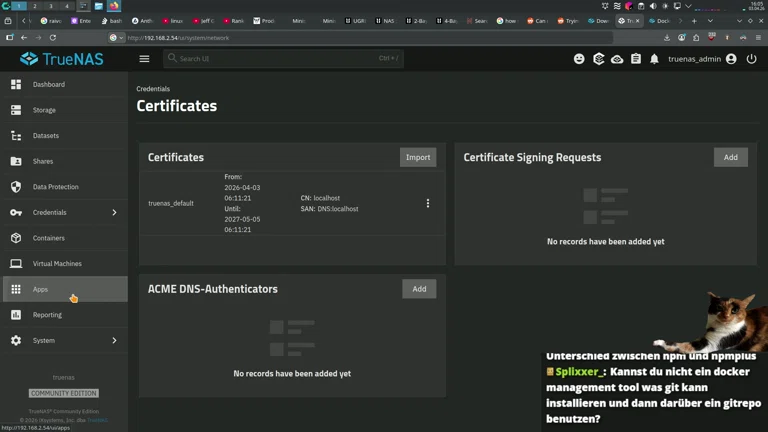Click the alerts bell icon
768x432 pixels.
pyautogui.click(x=655, y=59)
